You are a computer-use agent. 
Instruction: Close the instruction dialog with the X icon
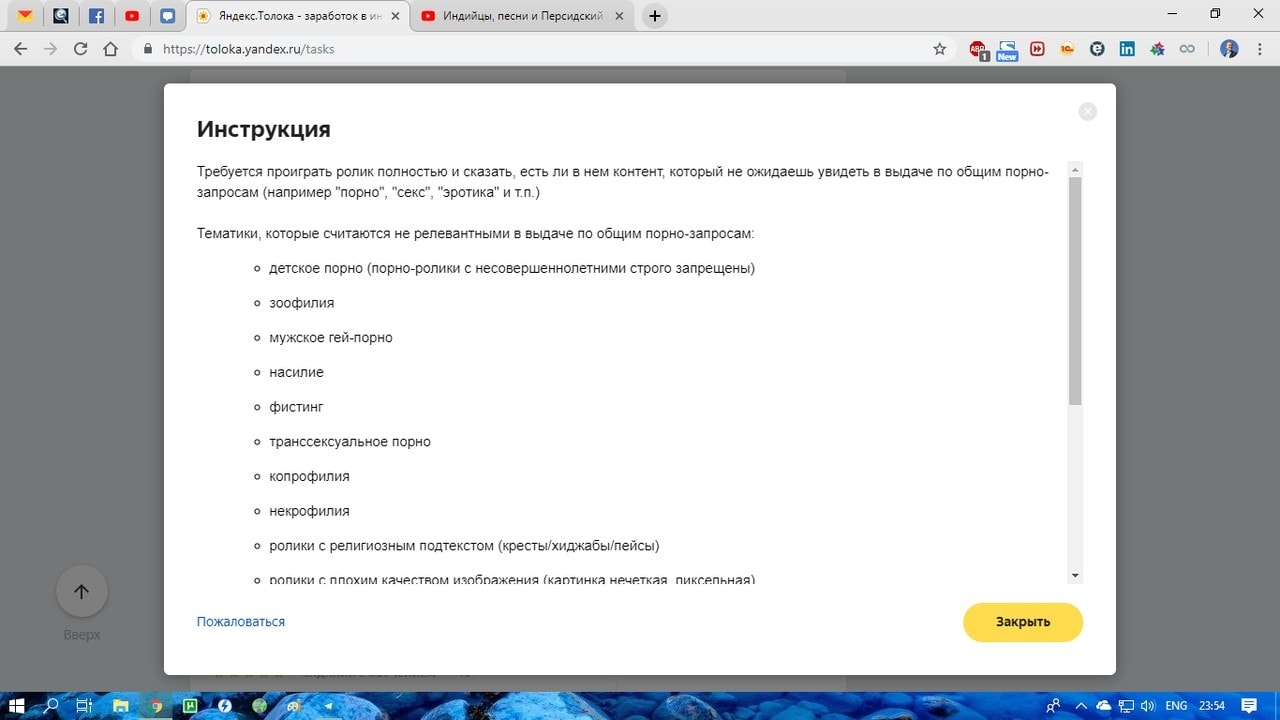tap(1088, 112)
